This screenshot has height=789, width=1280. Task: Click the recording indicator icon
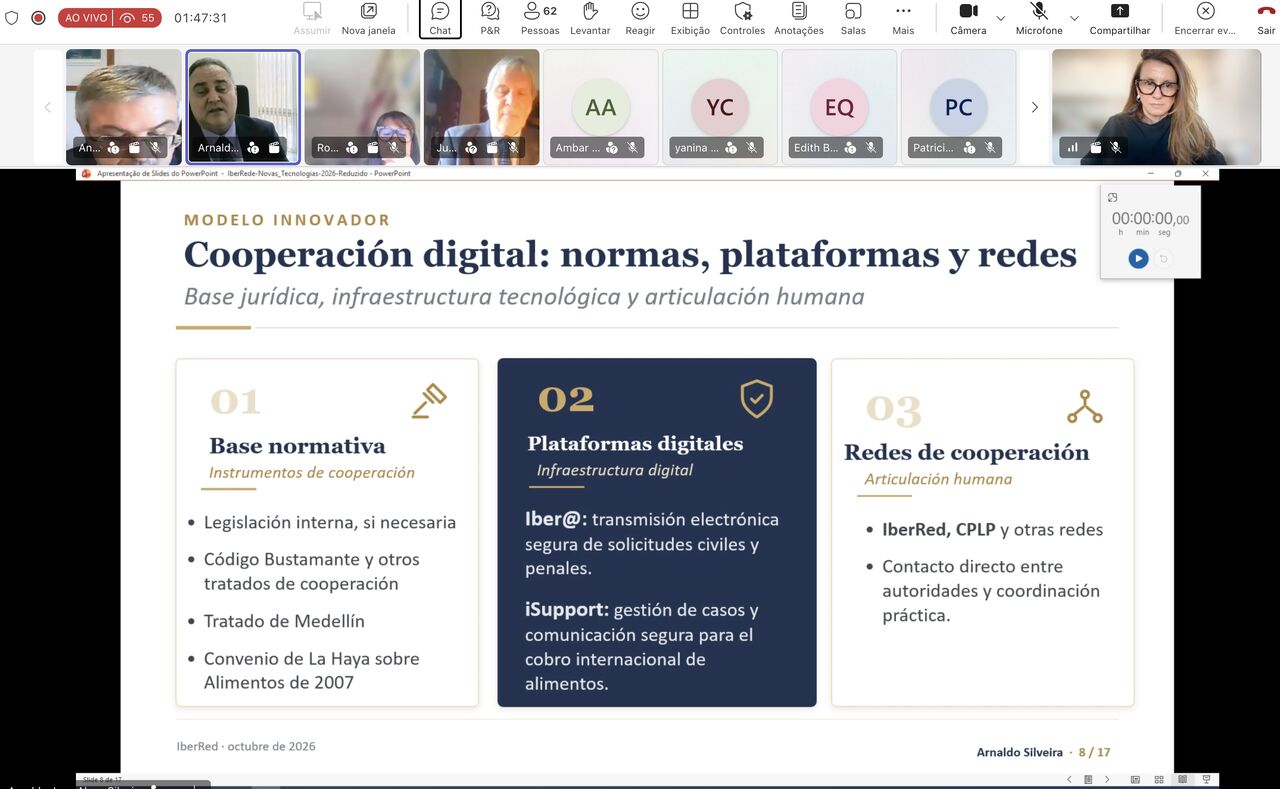pos(38,18)
